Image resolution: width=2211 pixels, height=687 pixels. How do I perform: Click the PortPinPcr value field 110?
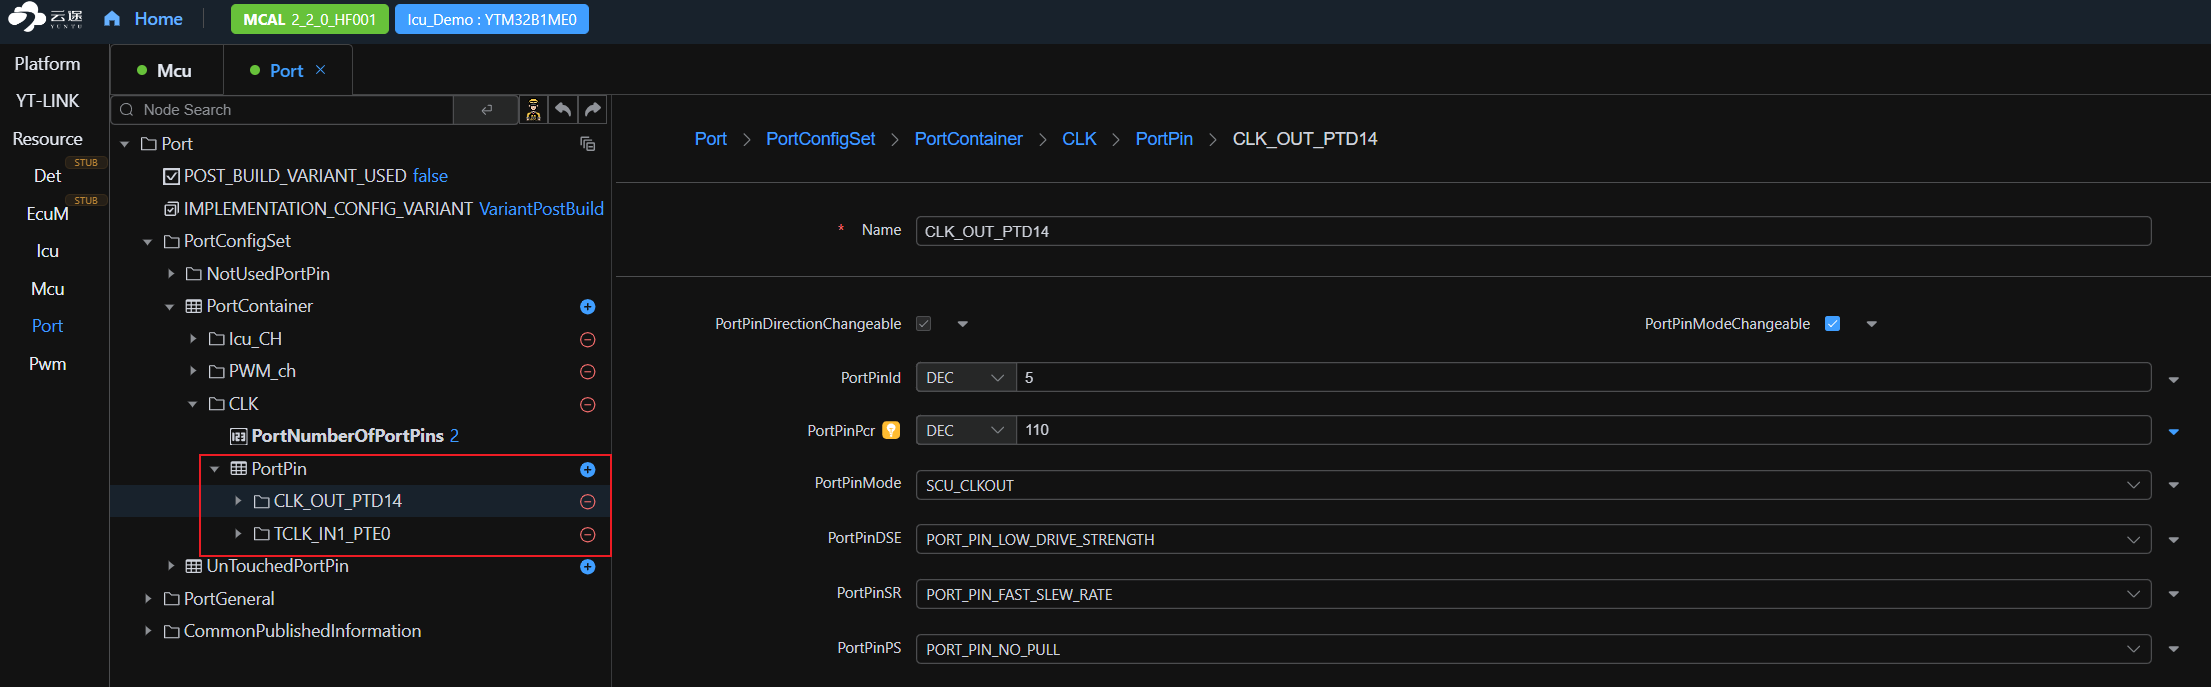click(1583, 431)
